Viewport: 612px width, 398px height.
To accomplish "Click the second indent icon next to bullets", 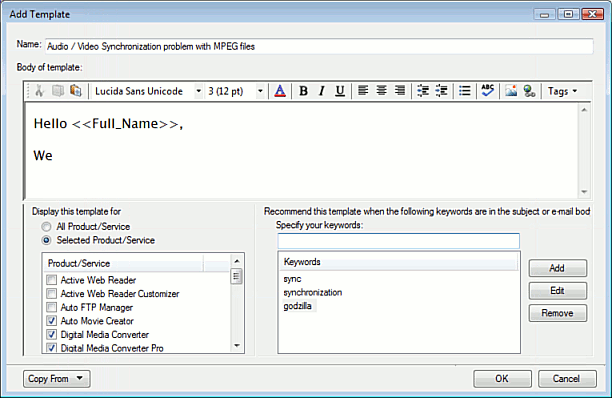I will pos(441,91).
